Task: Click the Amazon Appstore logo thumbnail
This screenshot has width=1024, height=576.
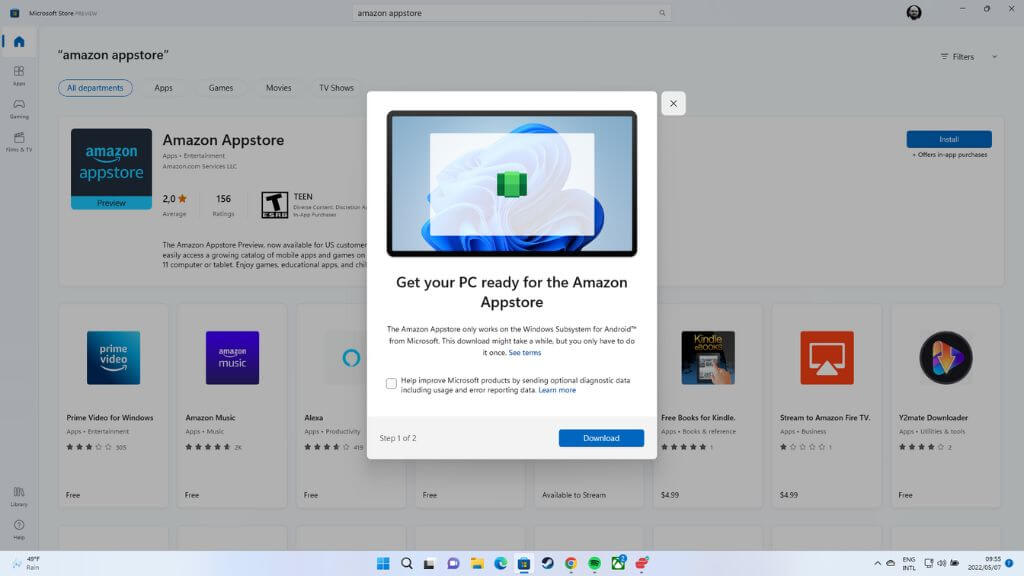Action: tap(112, 168)
